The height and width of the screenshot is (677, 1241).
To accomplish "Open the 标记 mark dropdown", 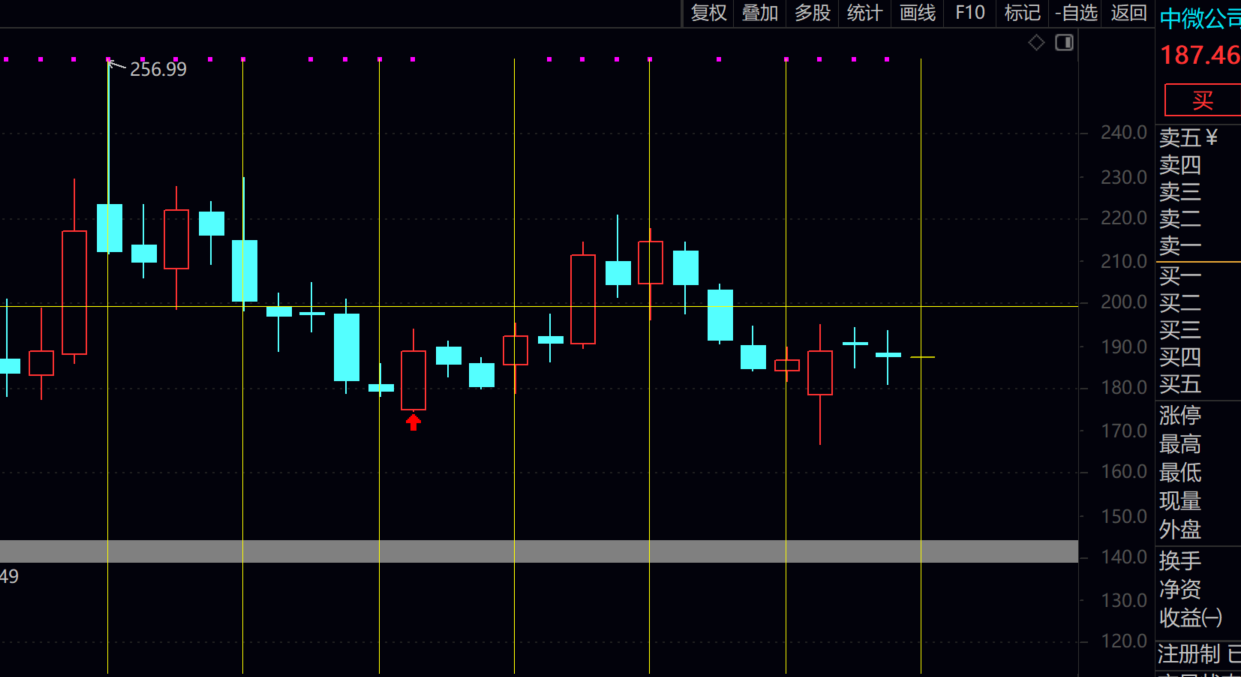I will 1022,13.
